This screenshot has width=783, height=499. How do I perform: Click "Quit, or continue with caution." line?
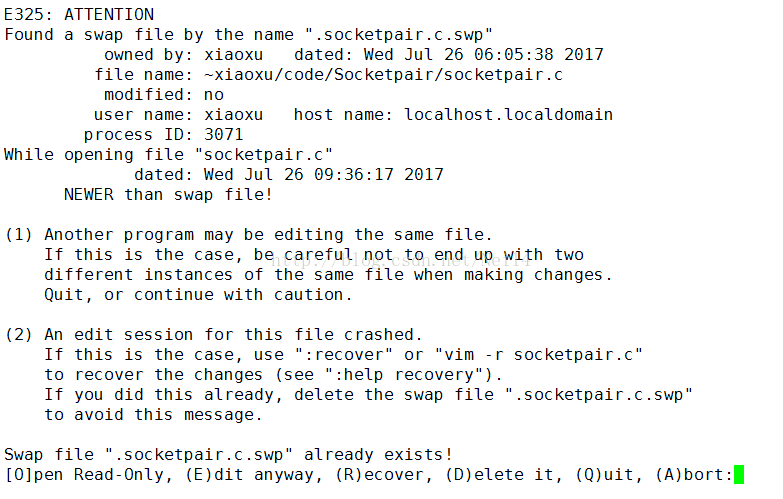tap(198, 294)
